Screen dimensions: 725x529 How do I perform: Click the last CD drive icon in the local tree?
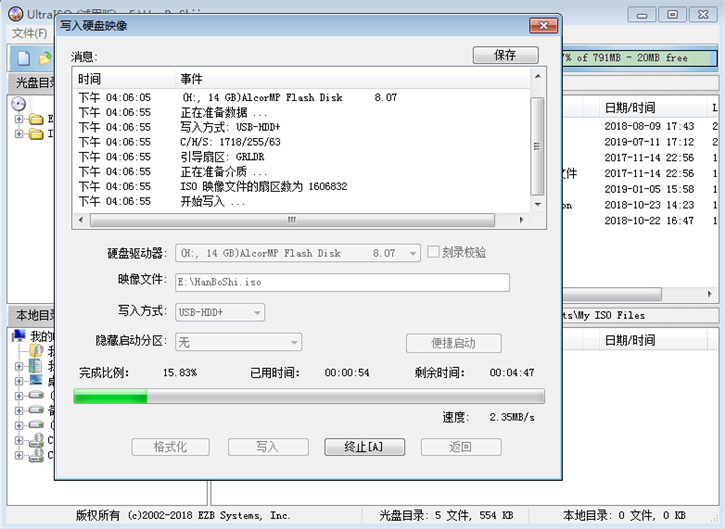[x=36, y=455]
